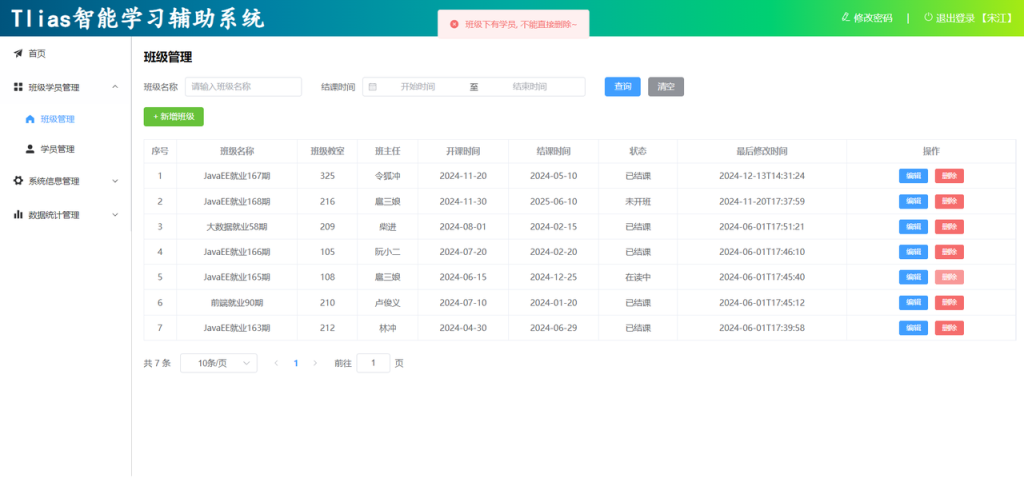Click 删除 for 大数据就业58期 row

click(949, 227)
